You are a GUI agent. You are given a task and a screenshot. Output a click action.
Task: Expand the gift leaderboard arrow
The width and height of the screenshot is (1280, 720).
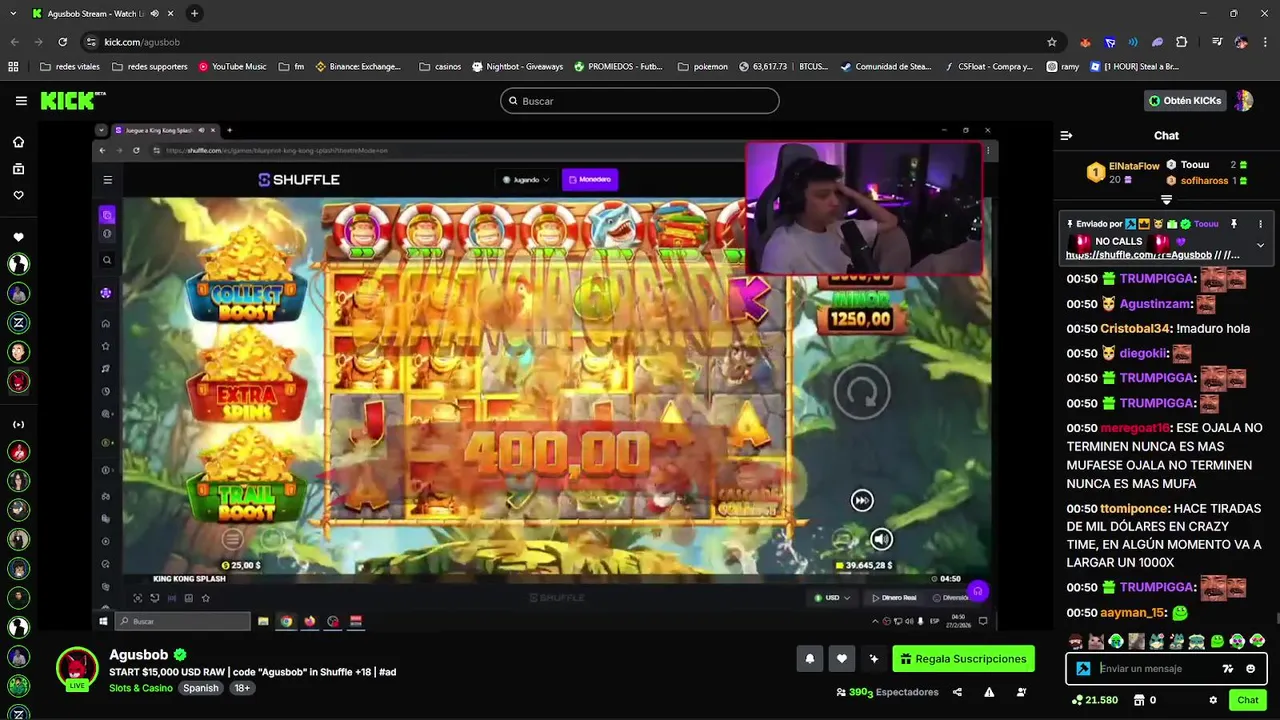(1166, 199)
